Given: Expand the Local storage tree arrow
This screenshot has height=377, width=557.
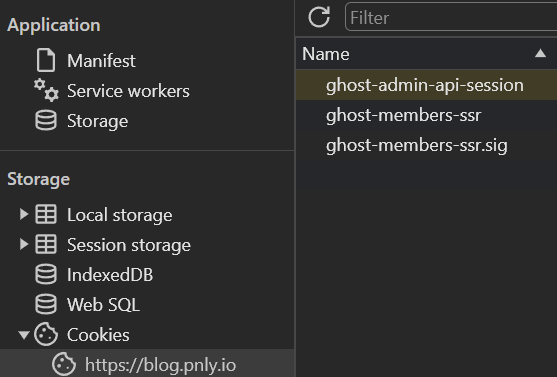Looking at the screenshot, I should 24,214.
